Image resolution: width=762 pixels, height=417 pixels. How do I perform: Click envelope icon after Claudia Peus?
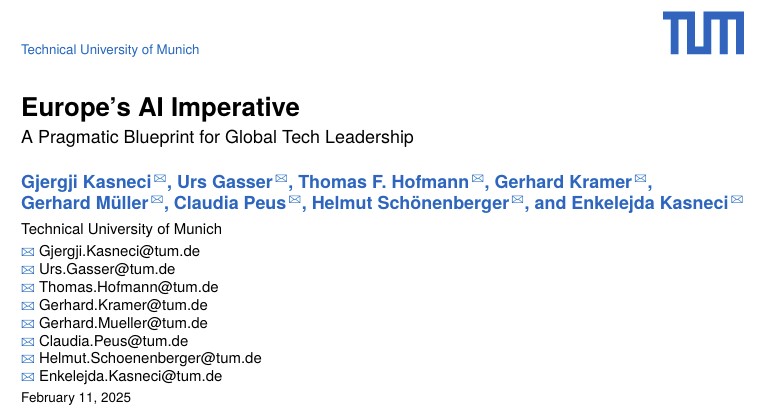point(294,199)
